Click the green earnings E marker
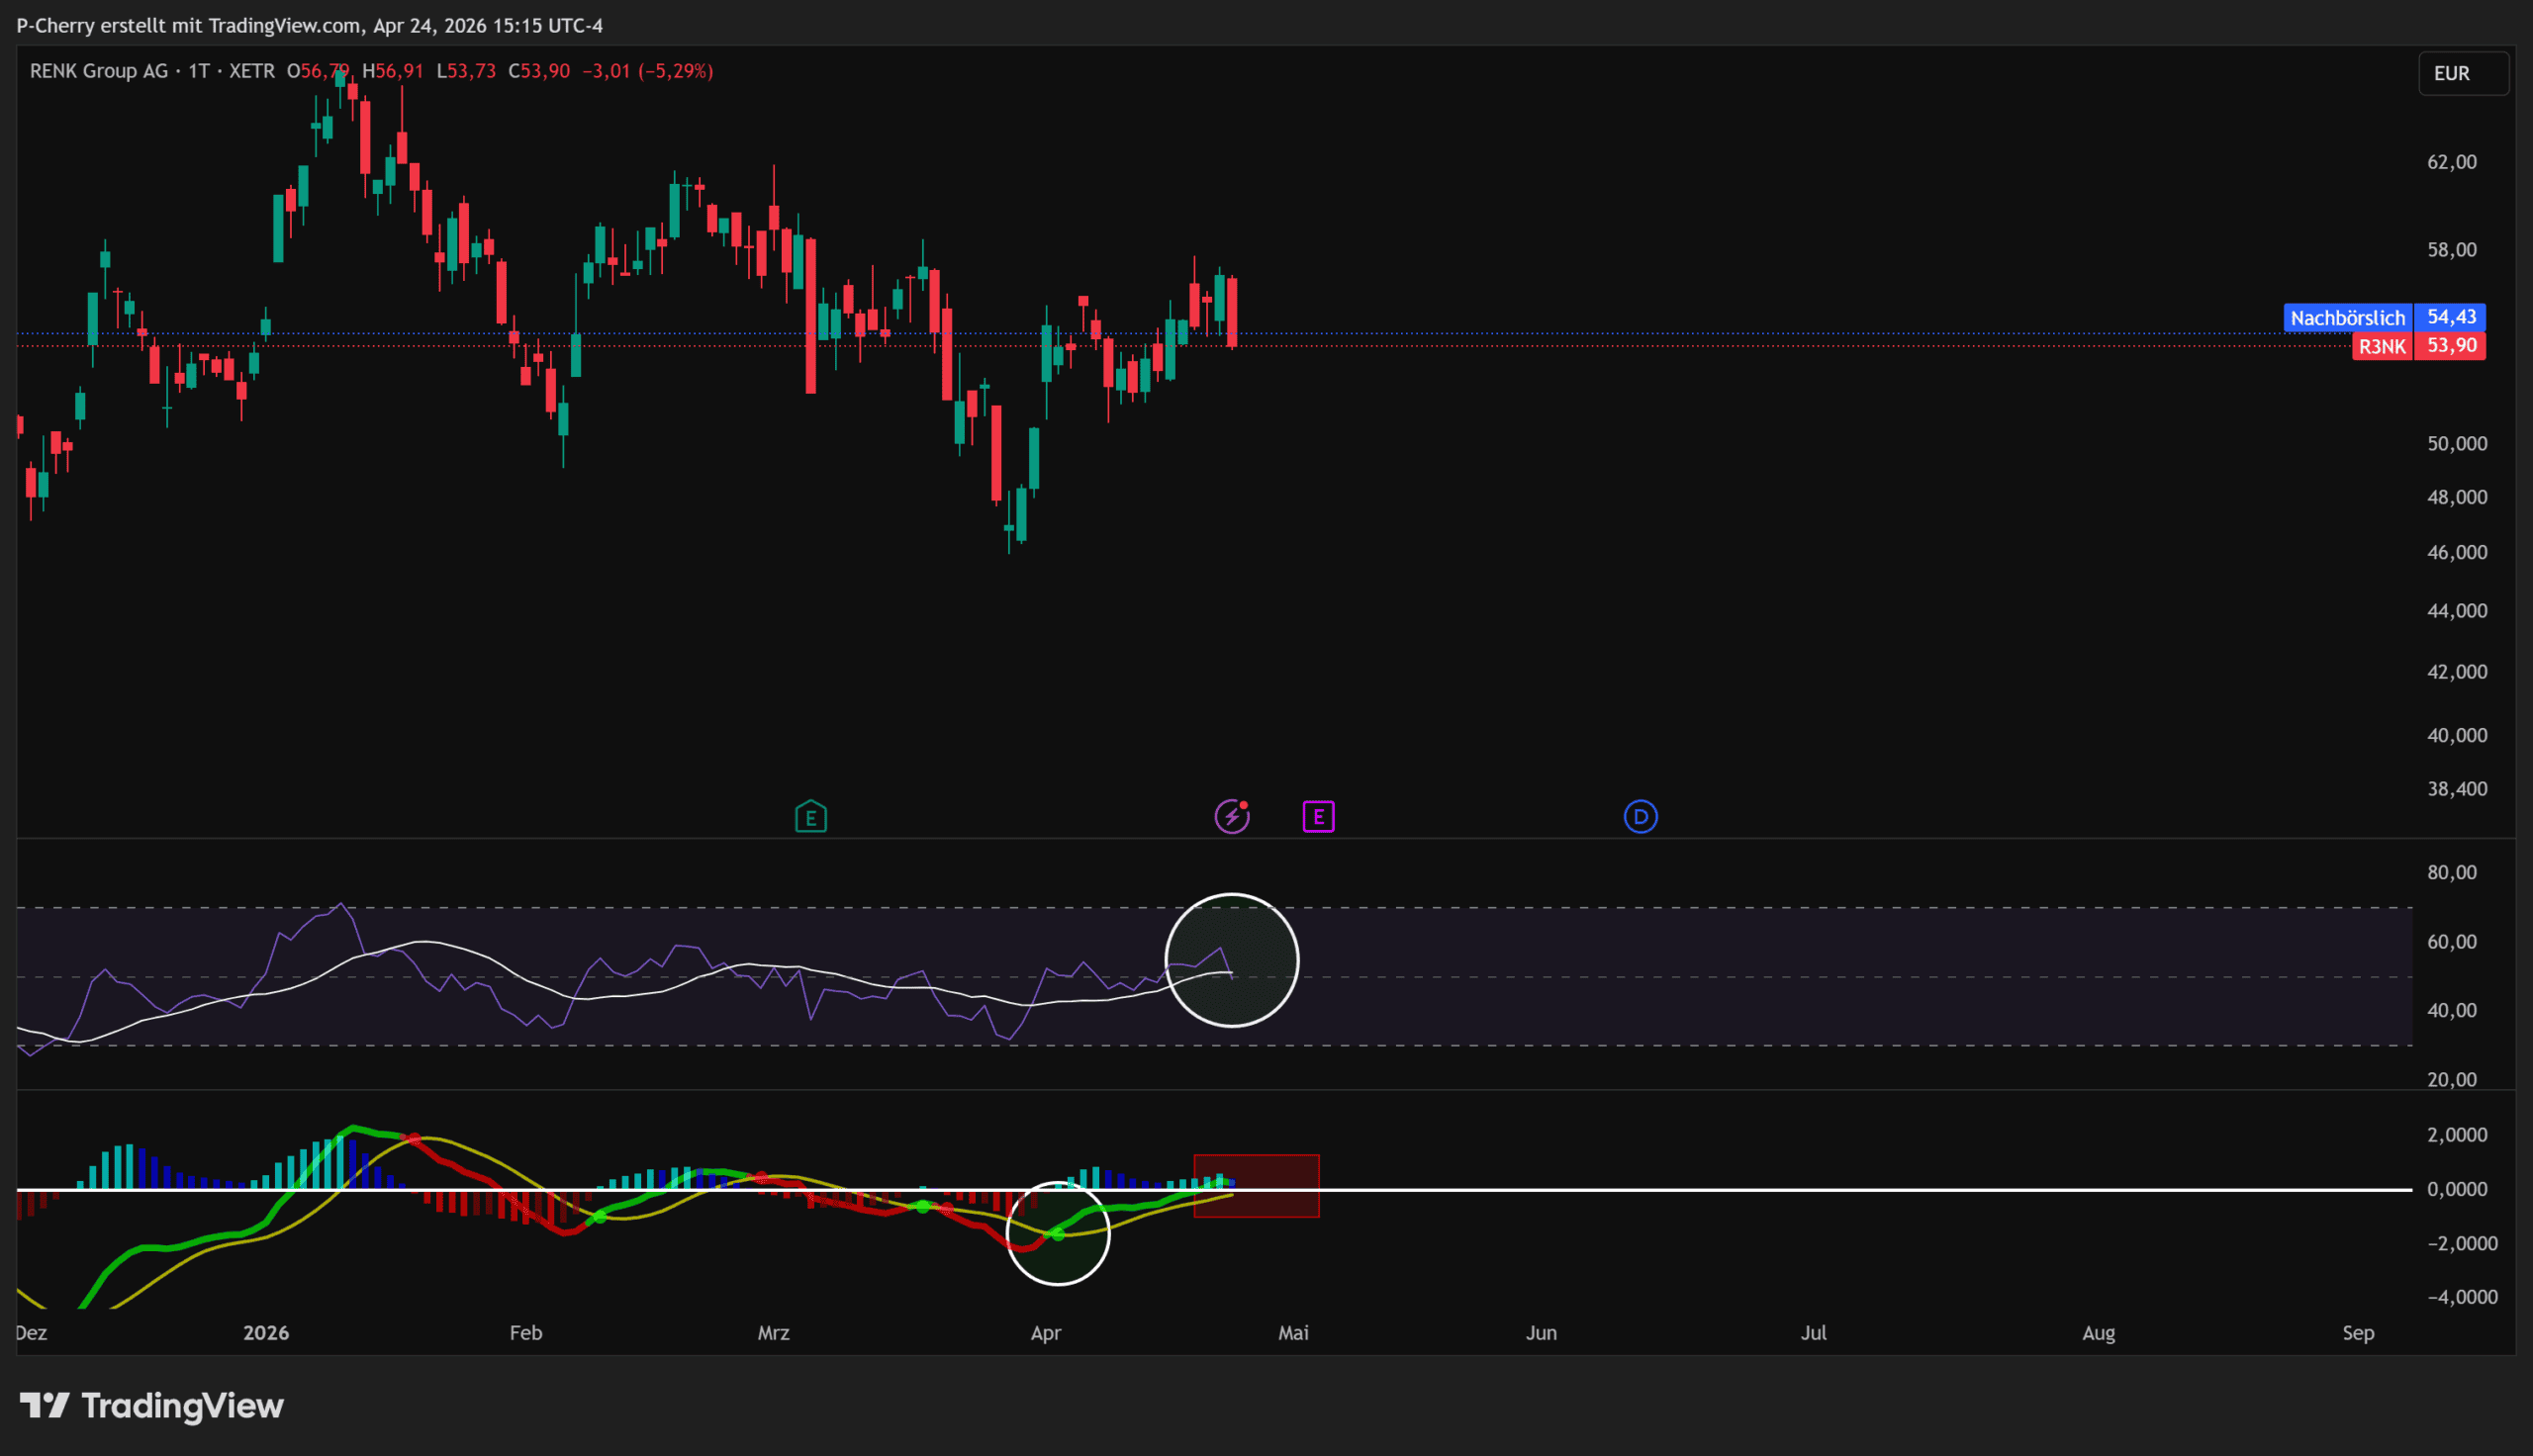This screenshot has height=1456, width=2533. pos(810,817)
